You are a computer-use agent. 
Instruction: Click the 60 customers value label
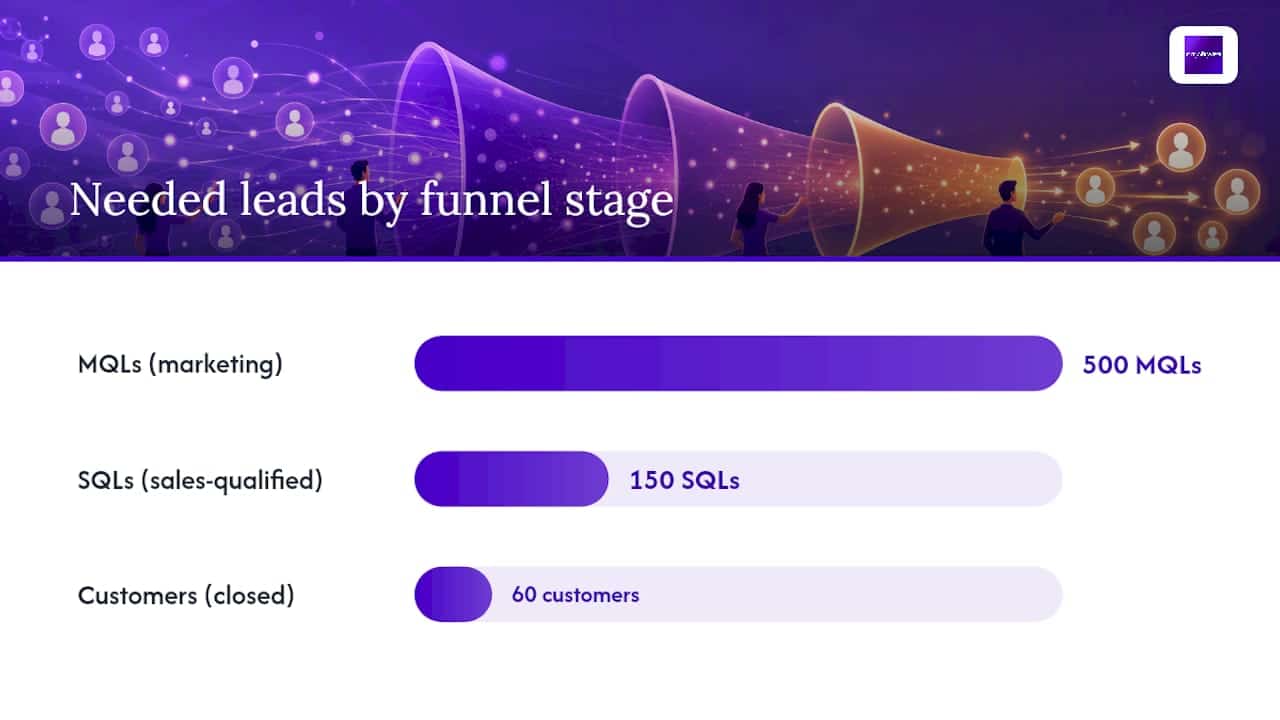click(575, 595)
